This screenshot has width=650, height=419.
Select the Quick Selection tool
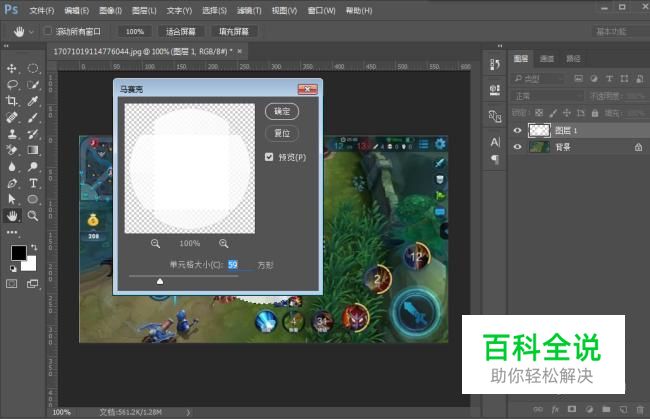pyautogui.click(x=33, y=85)
